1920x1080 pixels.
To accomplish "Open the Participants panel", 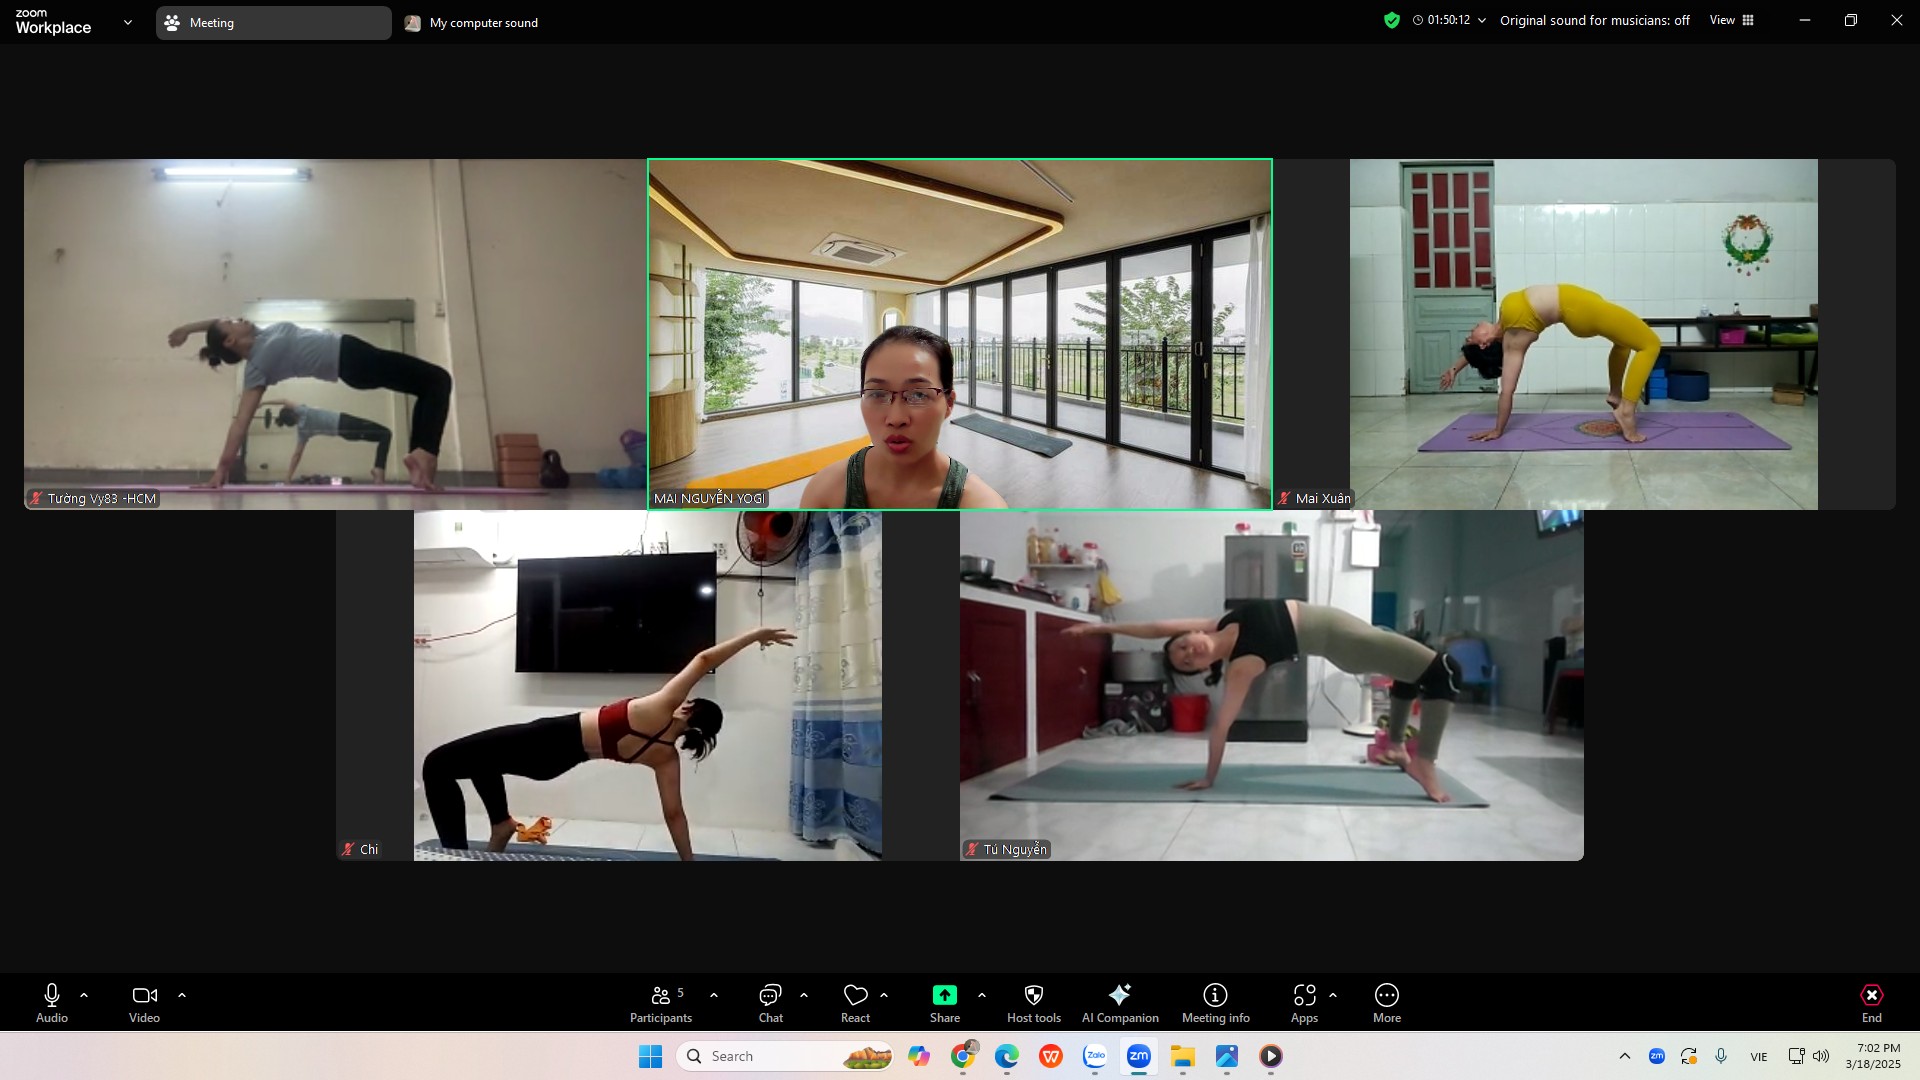I will click(x=660, y=1003).
